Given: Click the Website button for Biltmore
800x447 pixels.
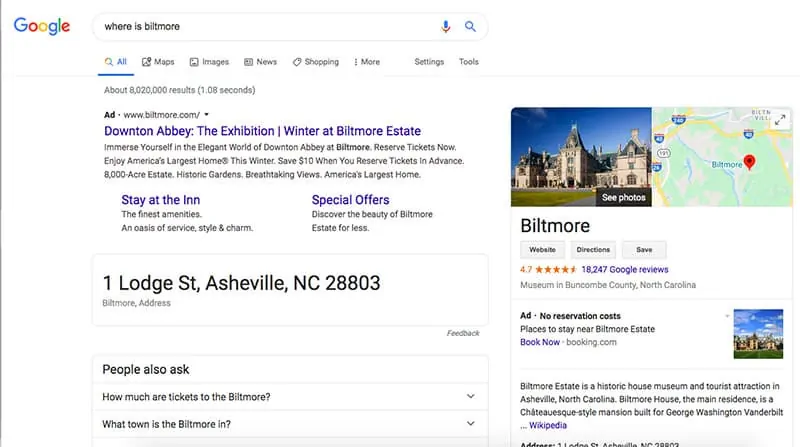Looking at the screenshot, I should pyautogui.click(x=542, y=250).
